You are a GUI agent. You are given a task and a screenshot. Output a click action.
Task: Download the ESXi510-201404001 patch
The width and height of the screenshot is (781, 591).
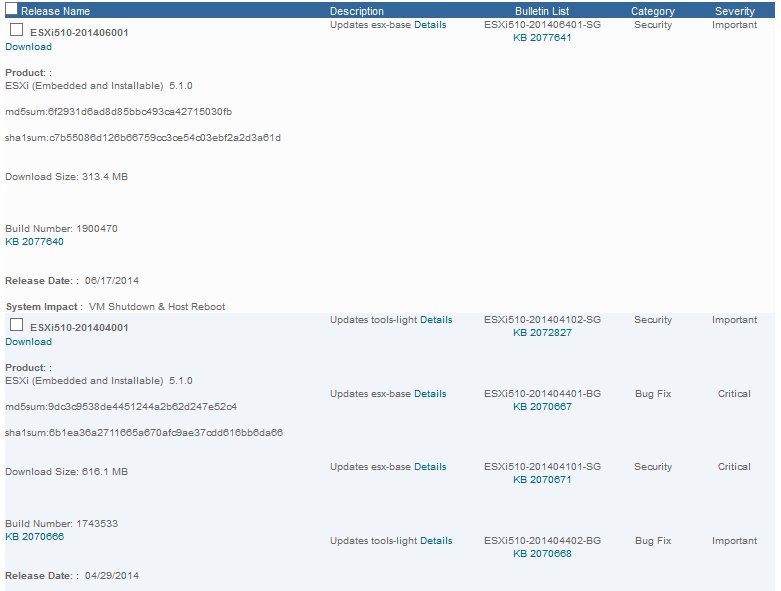[x=28, y=342]
